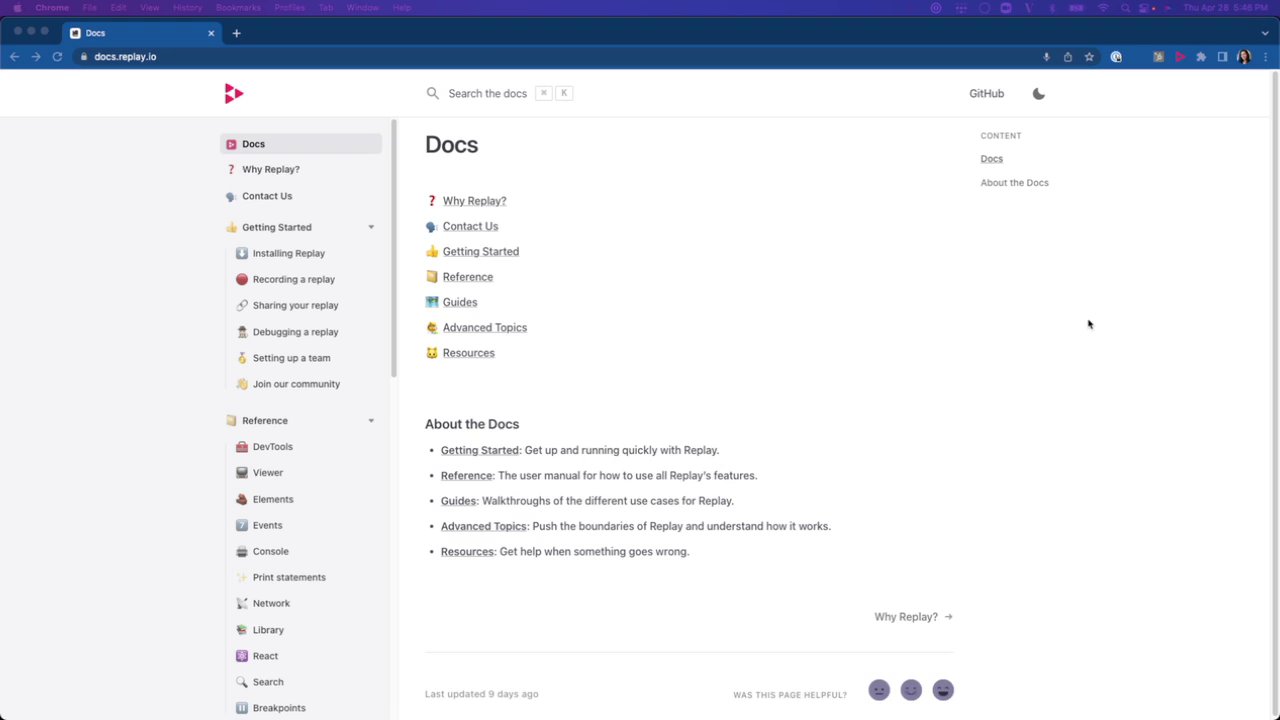Click the Debugging a replay detective icon
This screenshot has width=1280, height=720.
click(242, 332)
